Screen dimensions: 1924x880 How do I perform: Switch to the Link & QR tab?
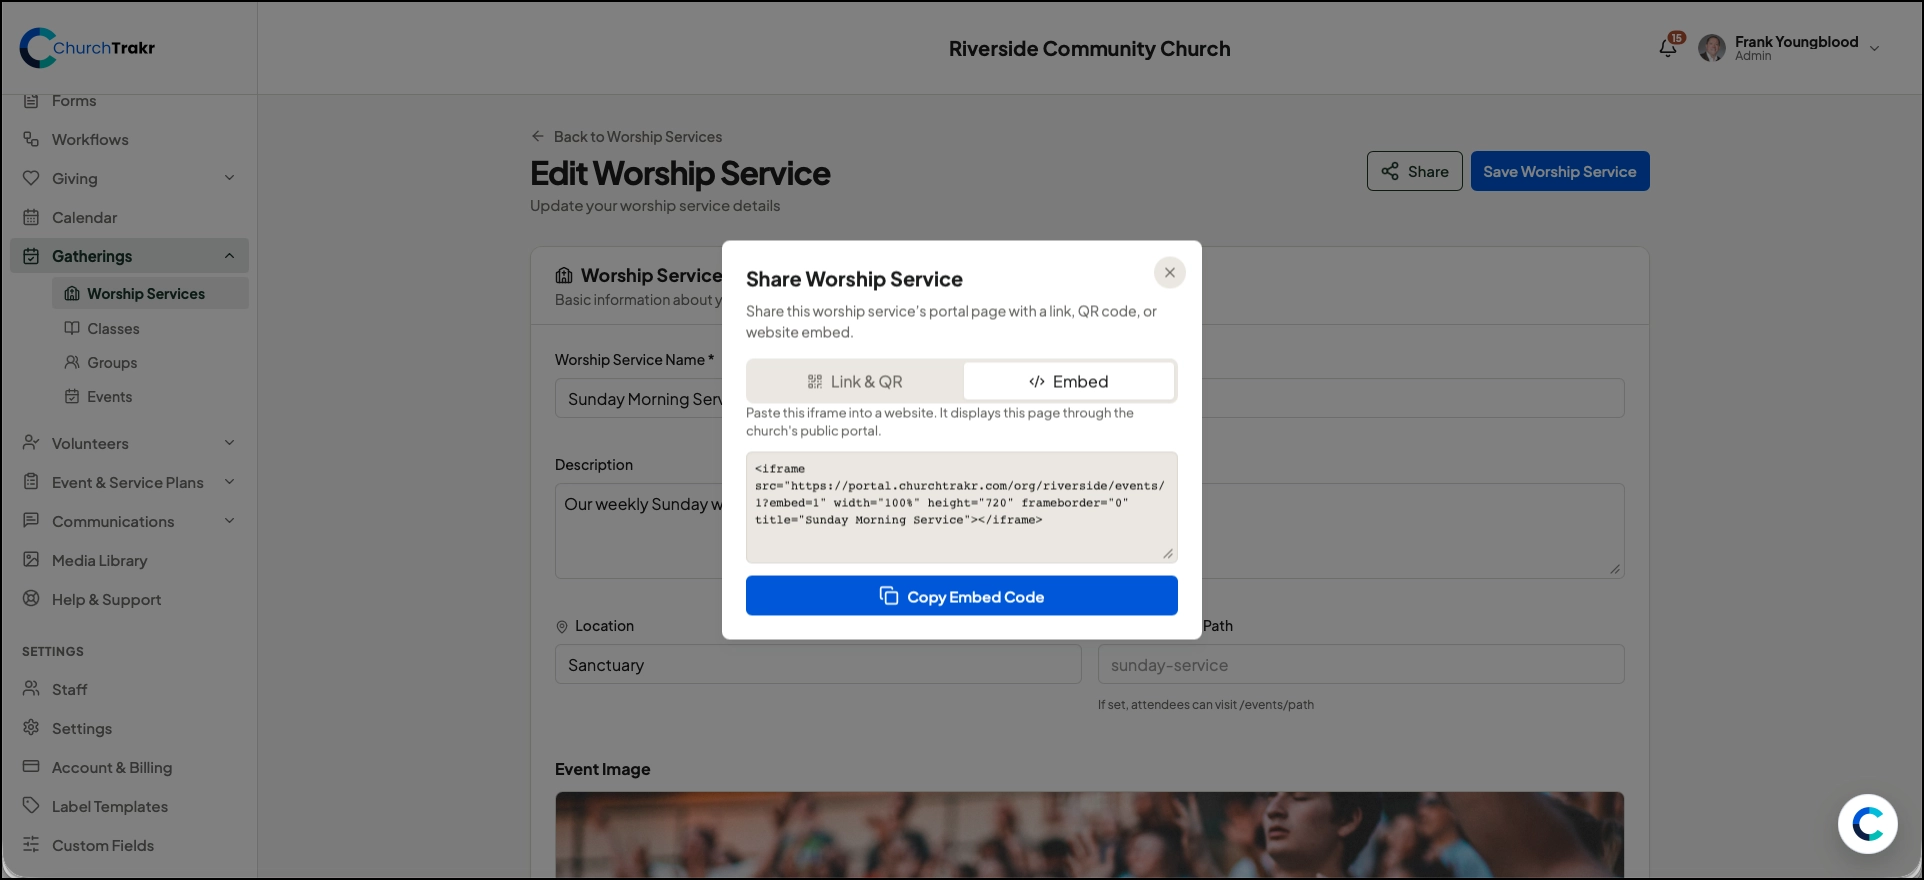pos(855,381)
